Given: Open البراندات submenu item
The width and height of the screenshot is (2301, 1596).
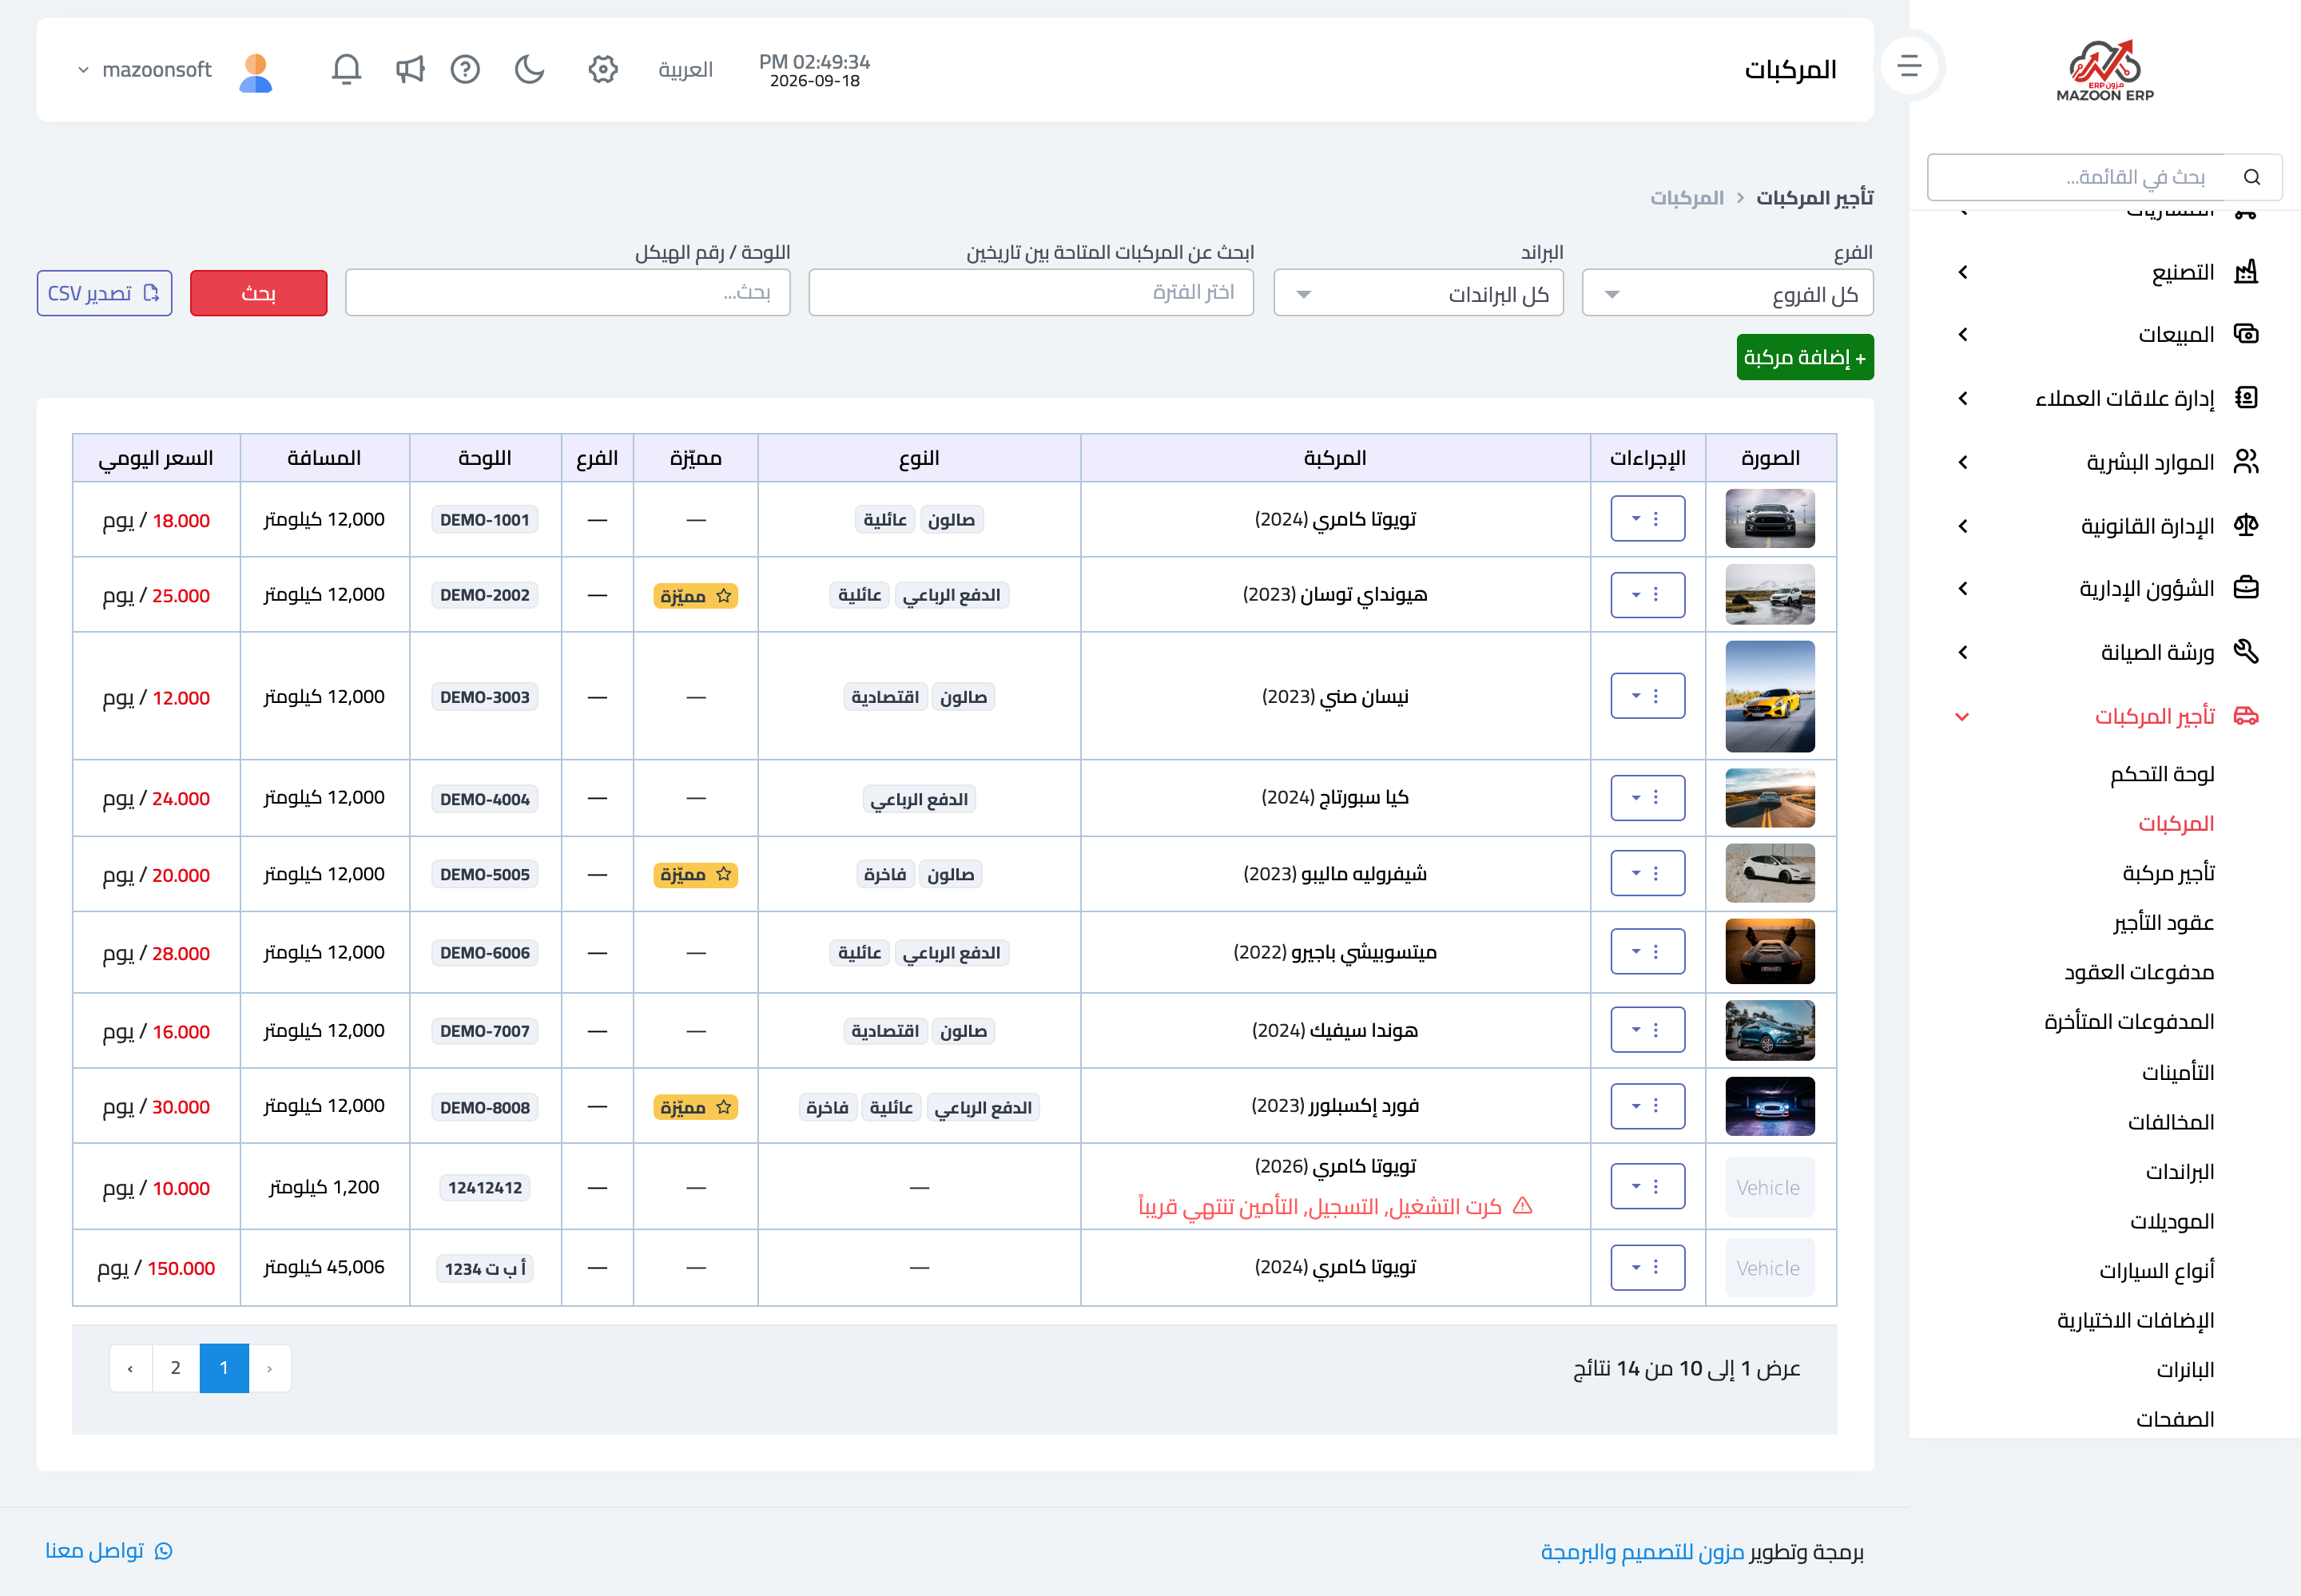Looking at the screenshot, I should point(2179,1171).
